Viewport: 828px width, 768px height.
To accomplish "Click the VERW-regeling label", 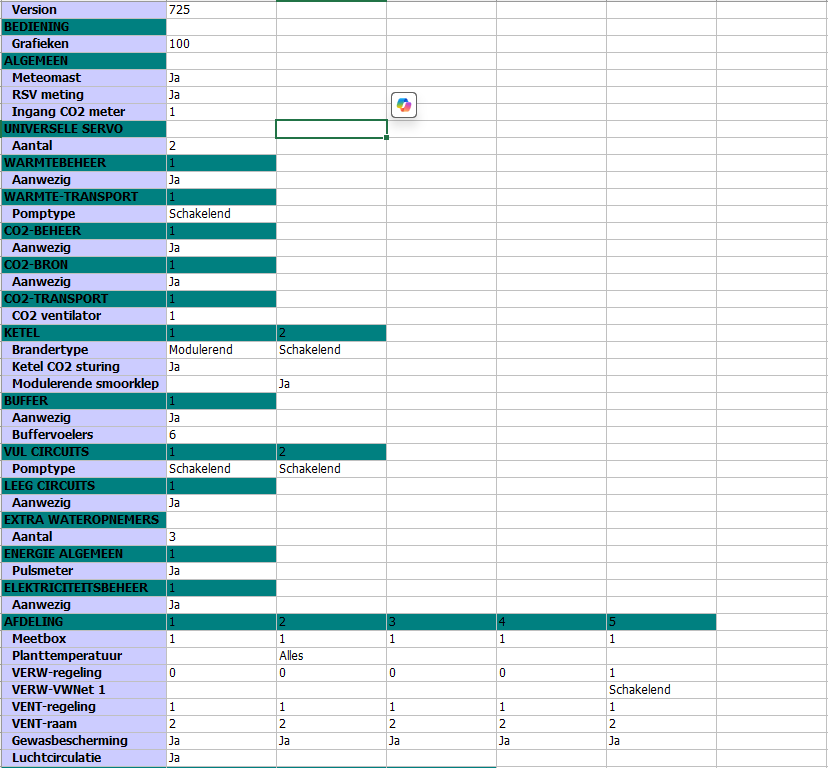I will 84,672.
